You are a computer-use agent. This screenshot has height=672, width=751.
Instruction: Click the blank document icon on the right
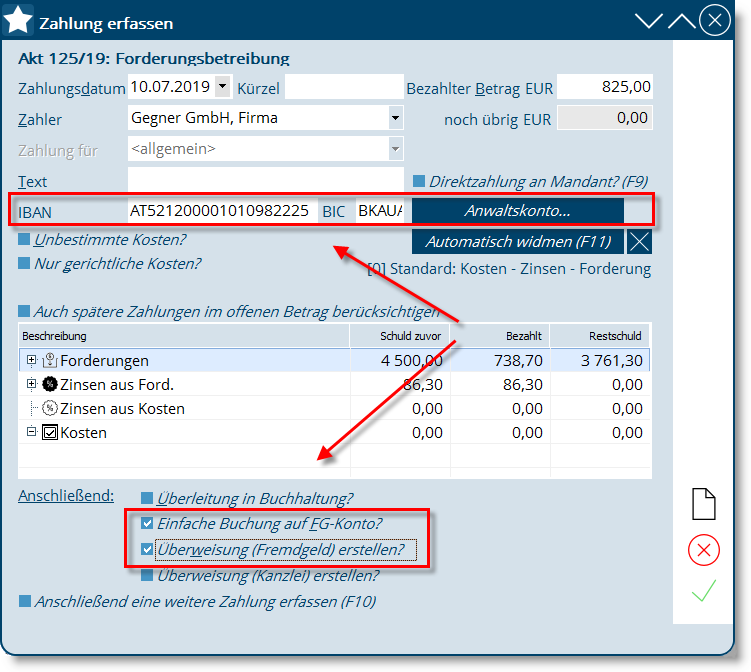click(704, 503)
